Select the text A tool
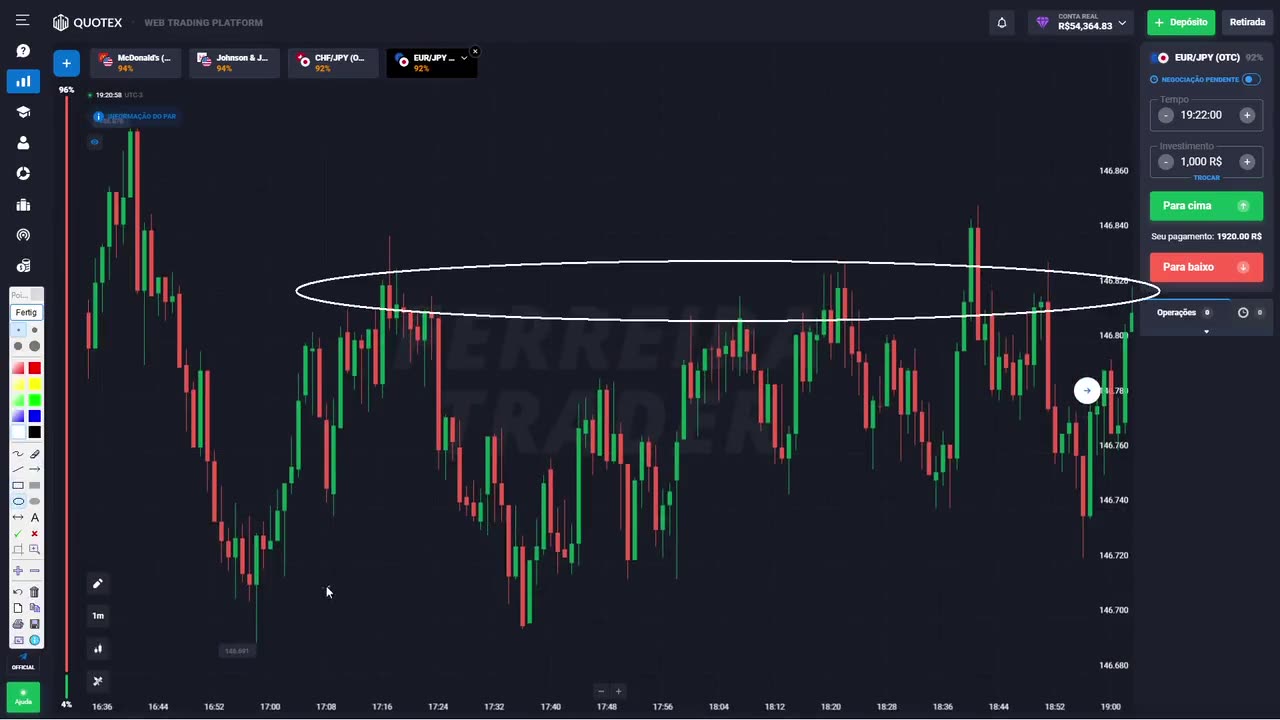The image size is (1280, 720). click(35, 517)
